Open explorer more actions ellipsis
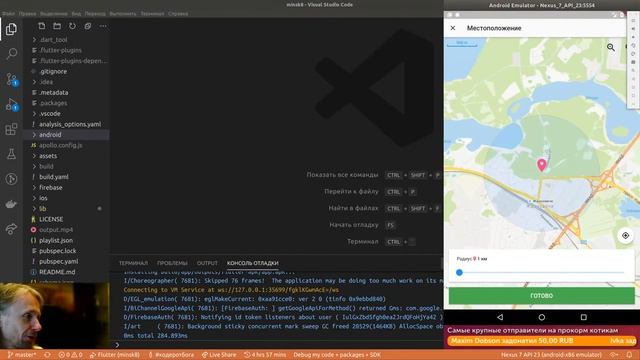The height and width of the screenshot is (360, 640). 103,26
